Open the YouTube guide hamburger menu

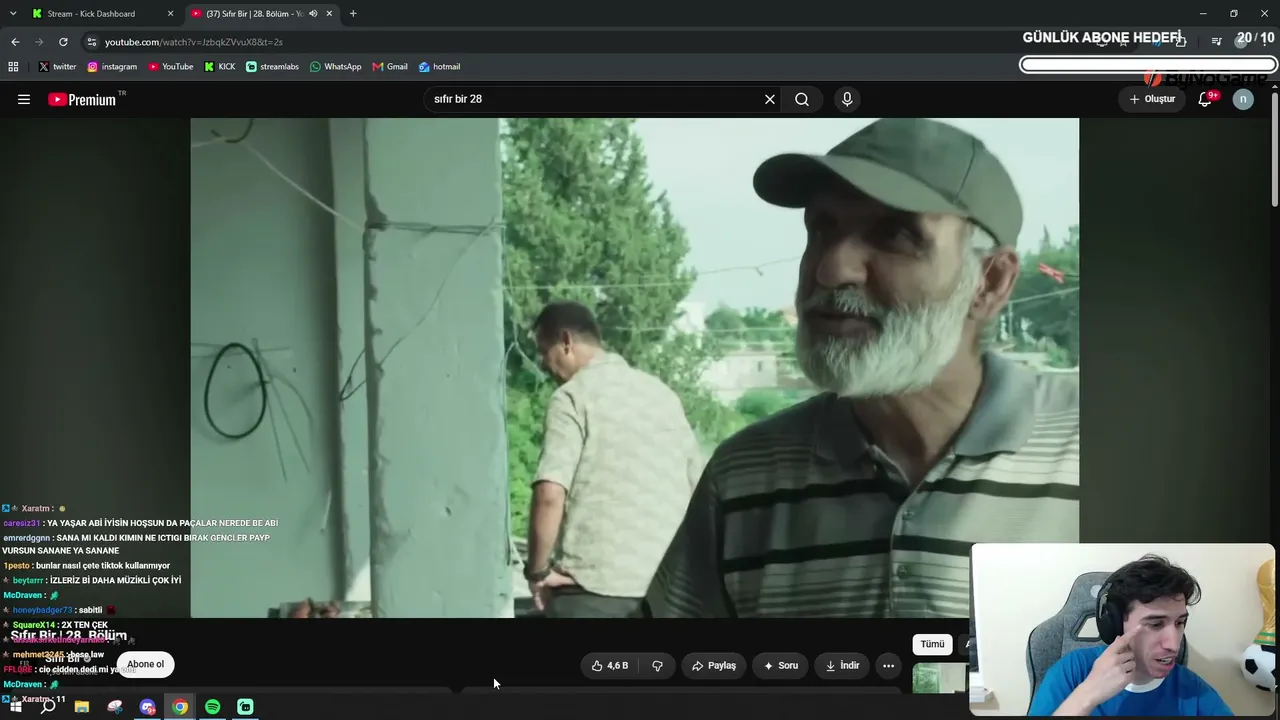click(x=24, y=99)
